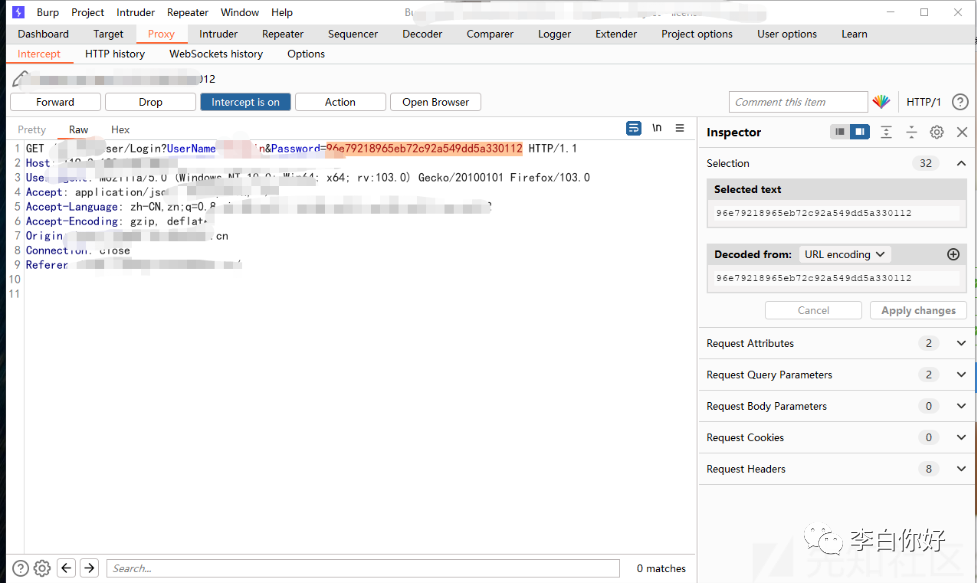Open the proxy Options sub-tab
The image size is (977, 583).
click(x=305, y=54)
